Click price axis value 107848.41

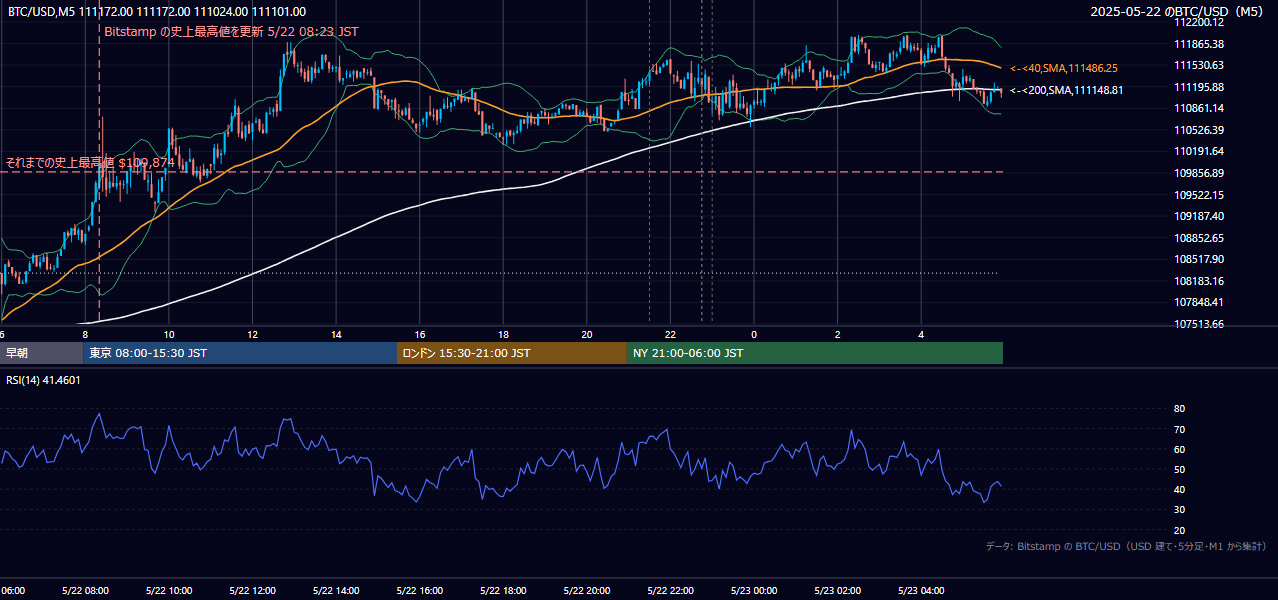[1200, 302]
